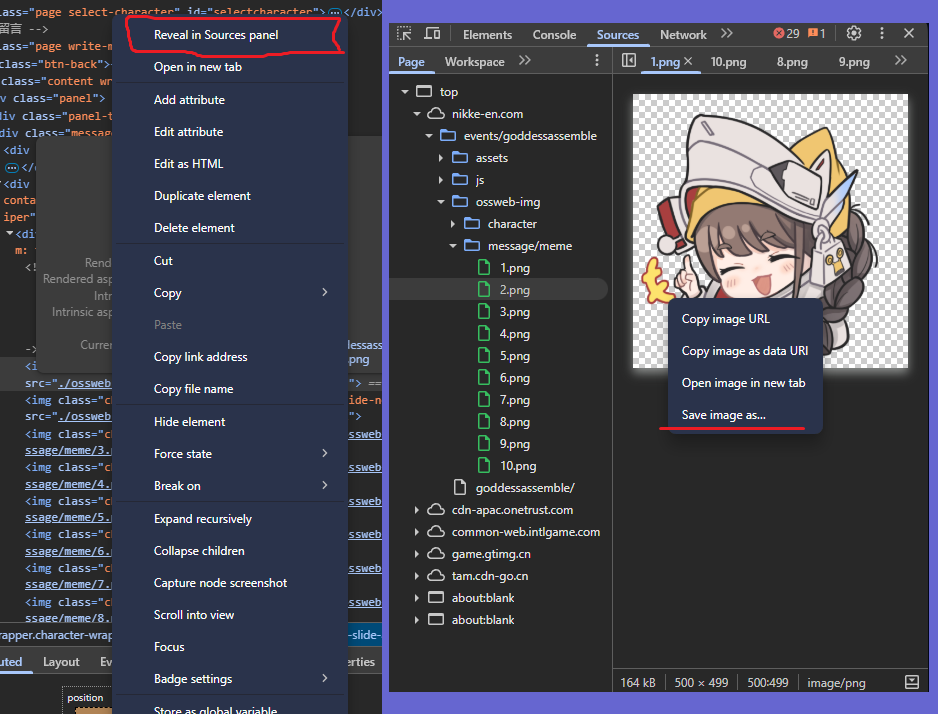938x714 pixels.
Task: Click the character image preview
Action: click(x=770, y=230)
